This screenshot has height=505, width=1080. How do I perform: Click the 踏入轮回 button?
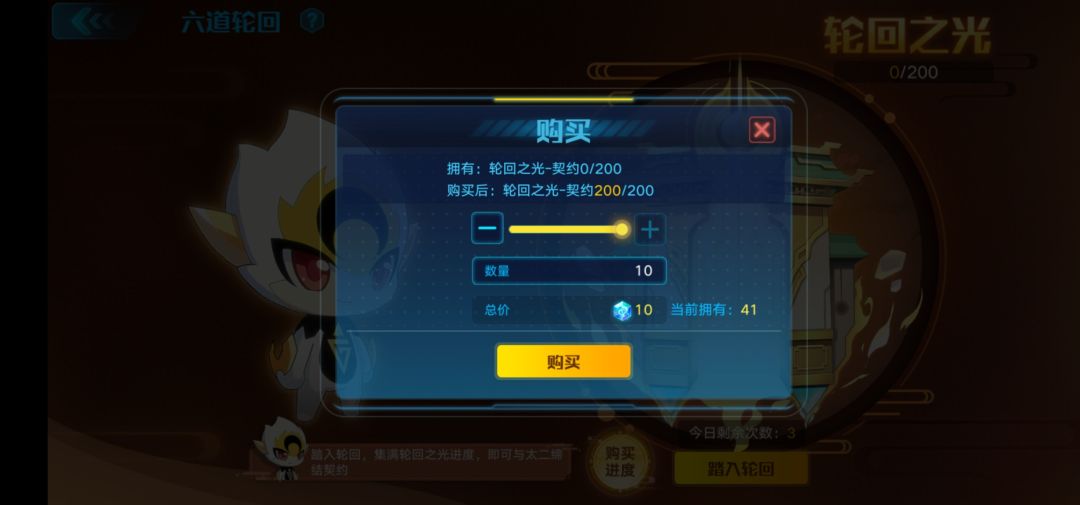coord(740,469)
